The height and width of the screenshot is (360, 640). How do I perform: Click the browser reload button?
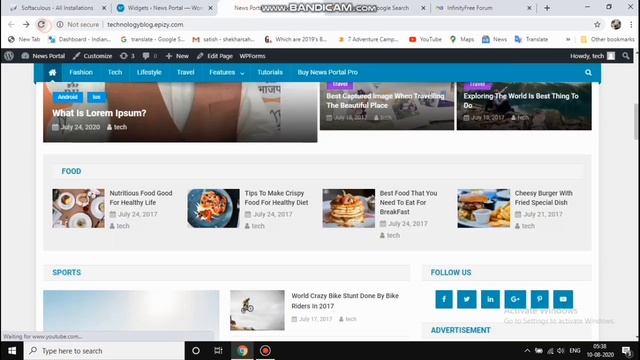coord(41,24)
